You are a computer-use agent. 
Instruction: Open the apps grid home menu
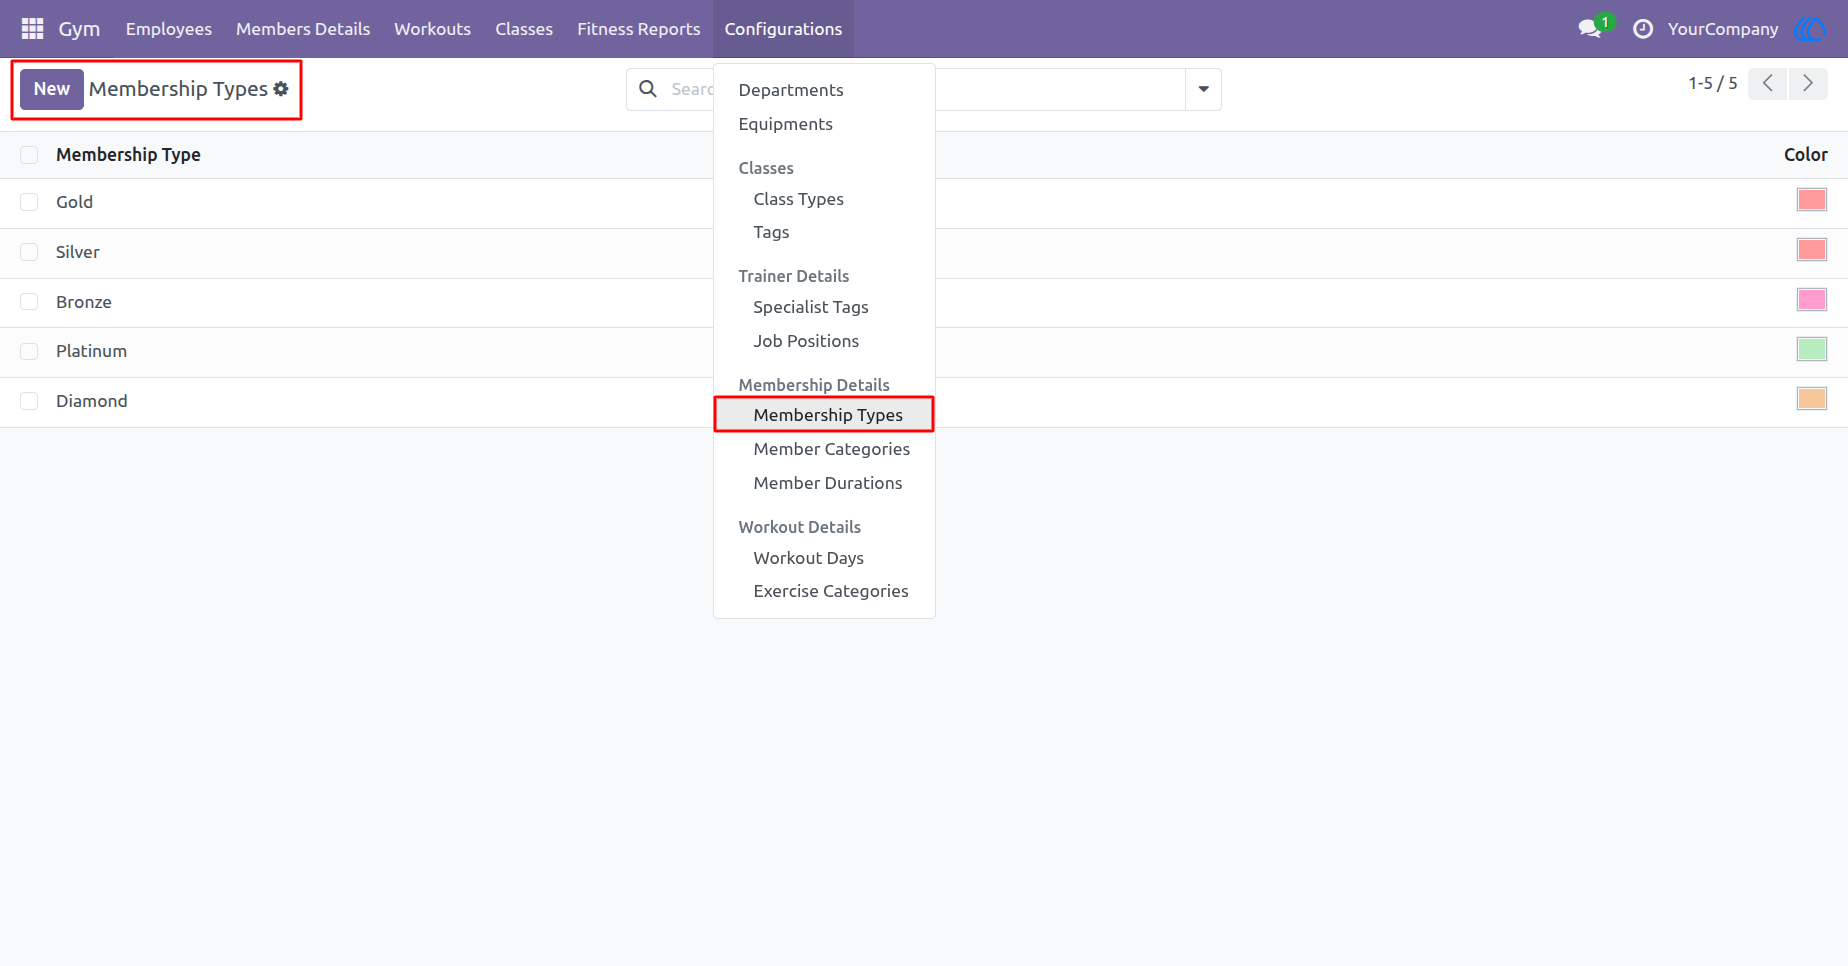pos(32,29)
